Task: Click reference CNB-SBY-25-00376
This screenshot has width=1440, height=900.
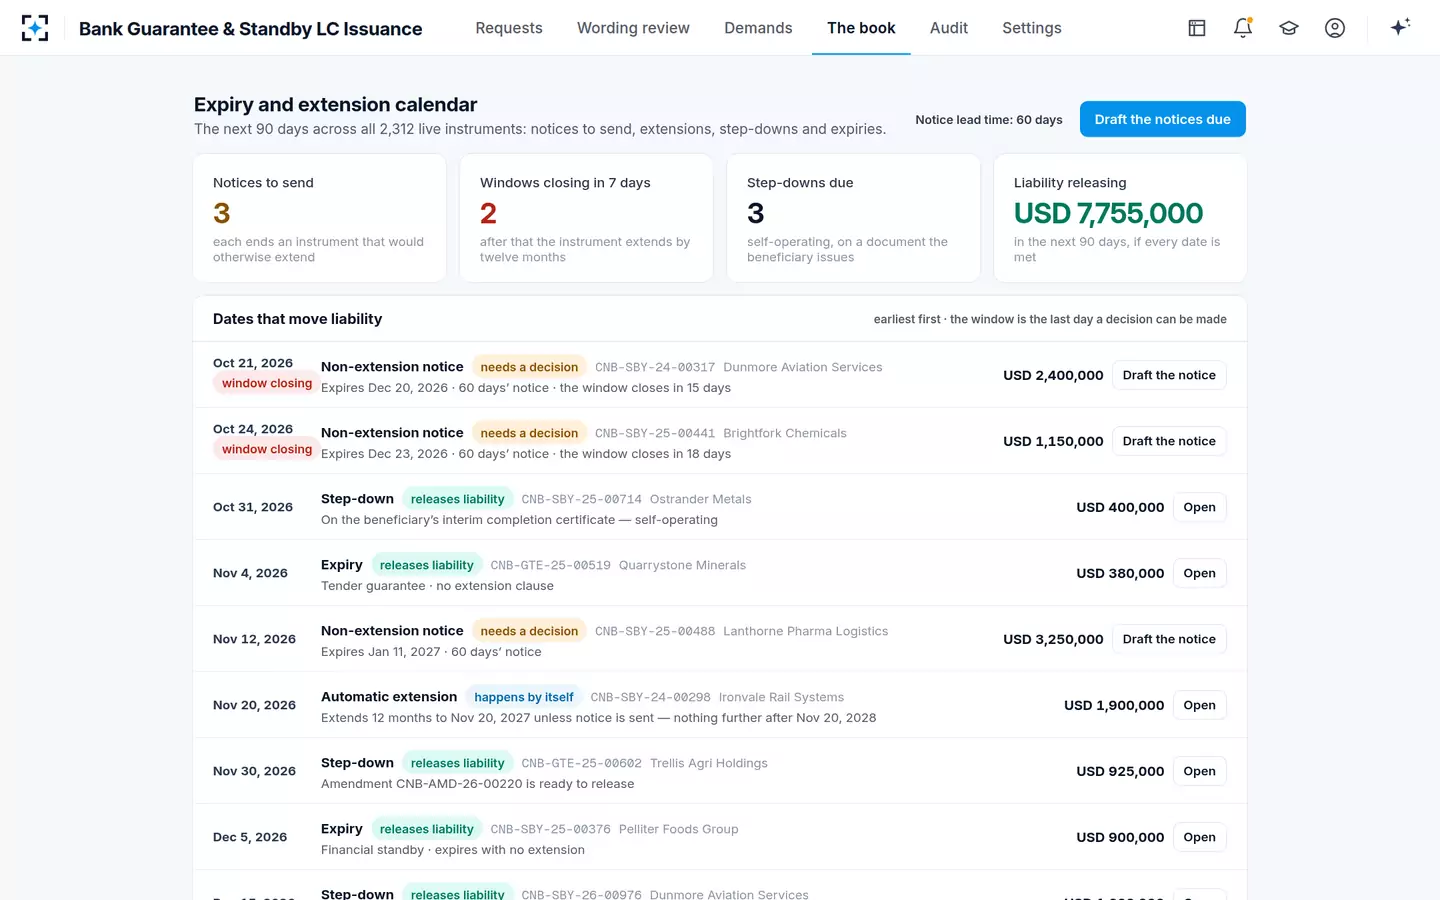Action: (x=550, y=829)
